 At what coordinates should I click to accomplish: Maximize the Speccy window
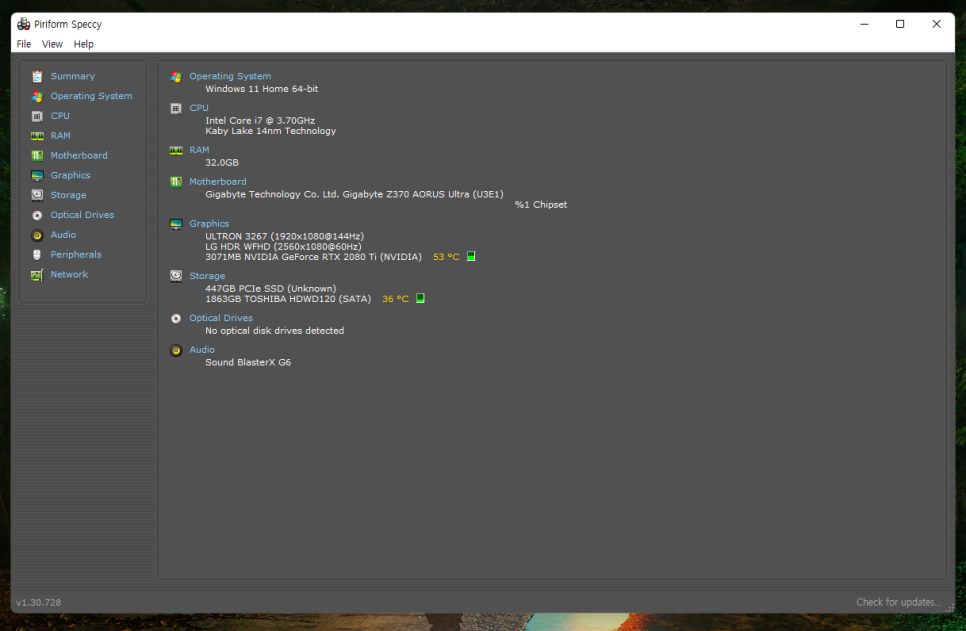900,24
